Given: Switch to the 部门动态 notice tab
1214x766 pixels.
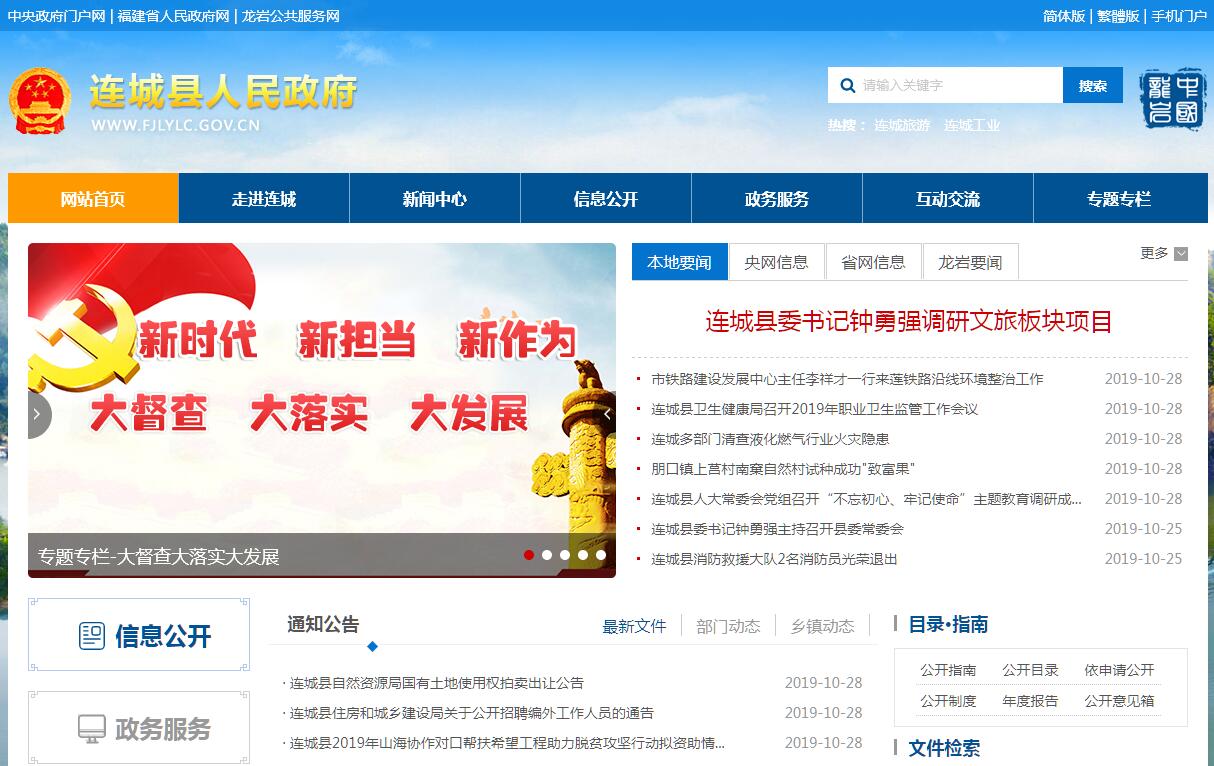Looking at the screenshot, I should point(728,626).
